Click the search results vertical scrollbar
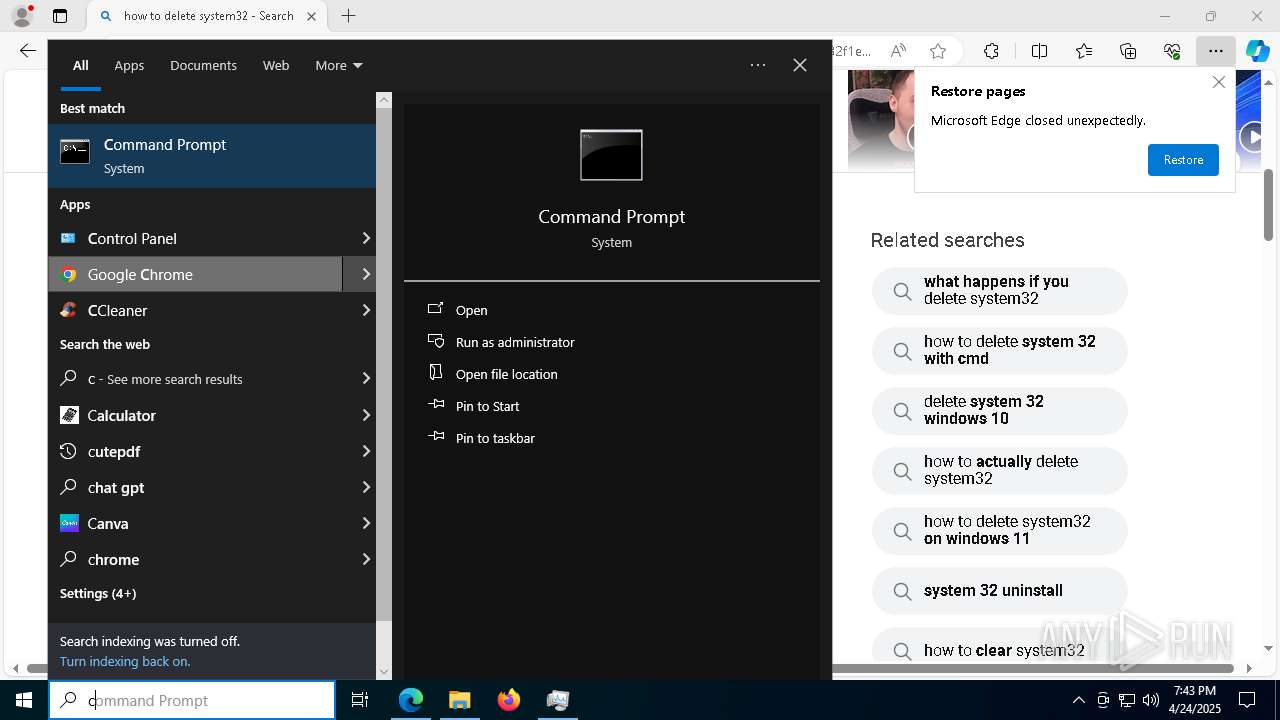Viewport: 1280px width, 720px height. click(384, 364)
